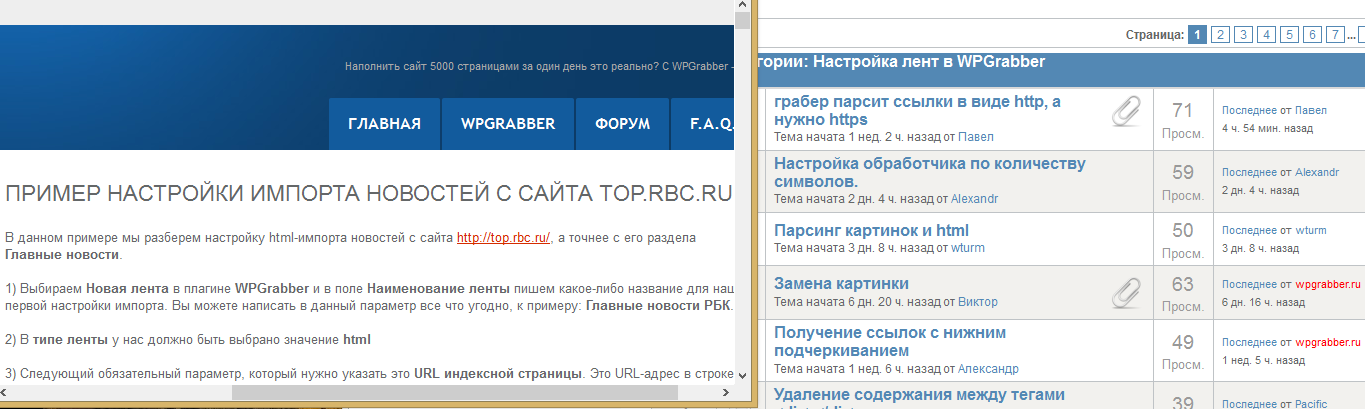Open topic 'Настройка обработчика по количеству символов'
Screen dimensions: 1365x409
coord(929,172)
